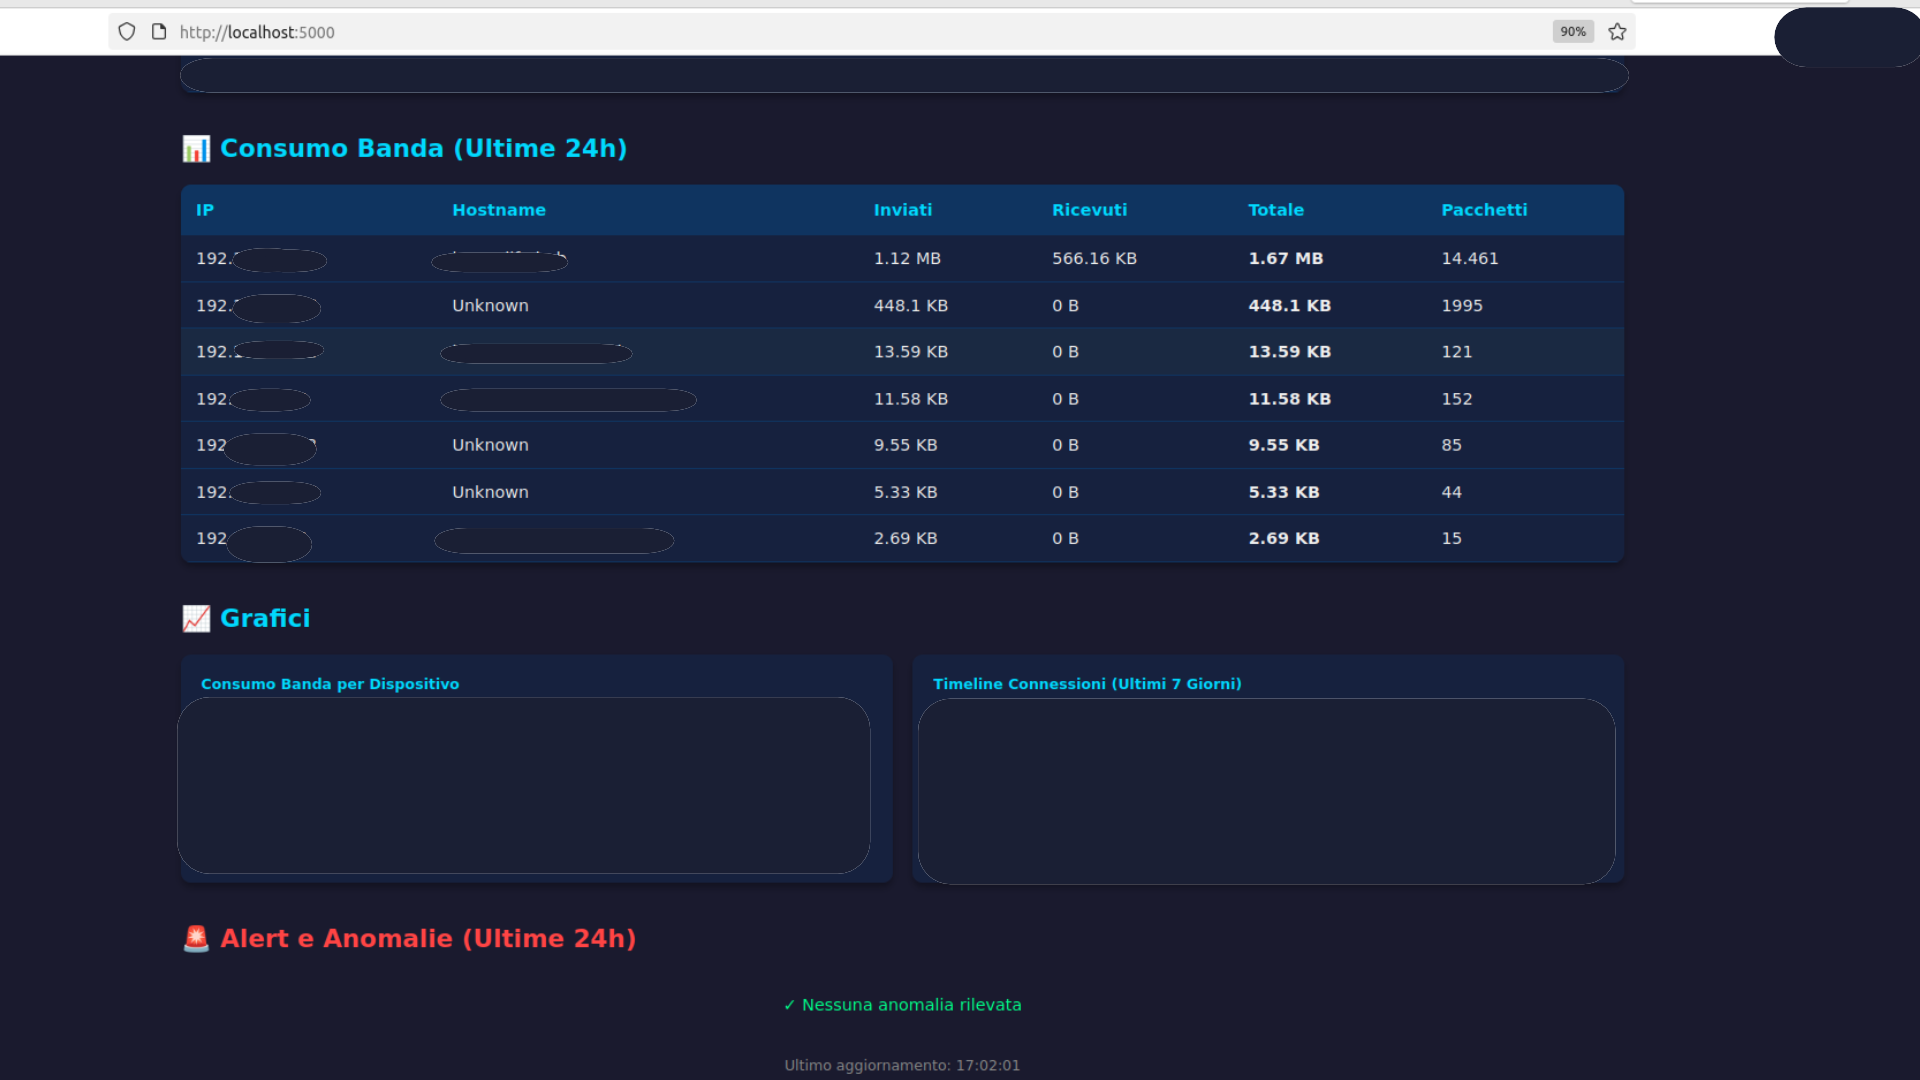Sort the table by the Totale column
Viewport: 1920px width, 1080px height.
(1276, 210)
